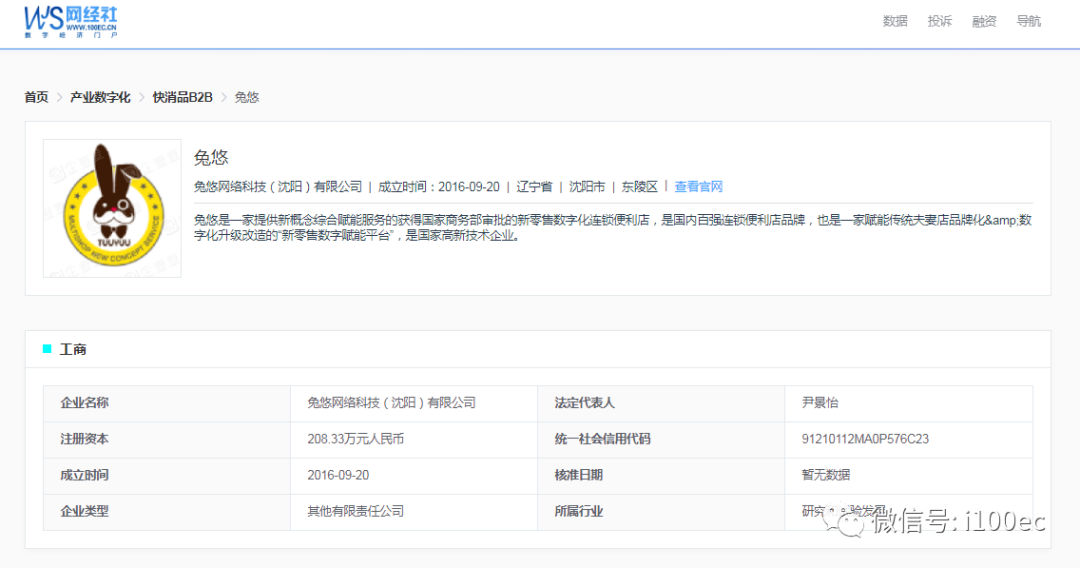Click the chevron after 快消品B2B in breadcrumb
Image resolution: width=1080 pixels, height=568 pixels.
224,97
